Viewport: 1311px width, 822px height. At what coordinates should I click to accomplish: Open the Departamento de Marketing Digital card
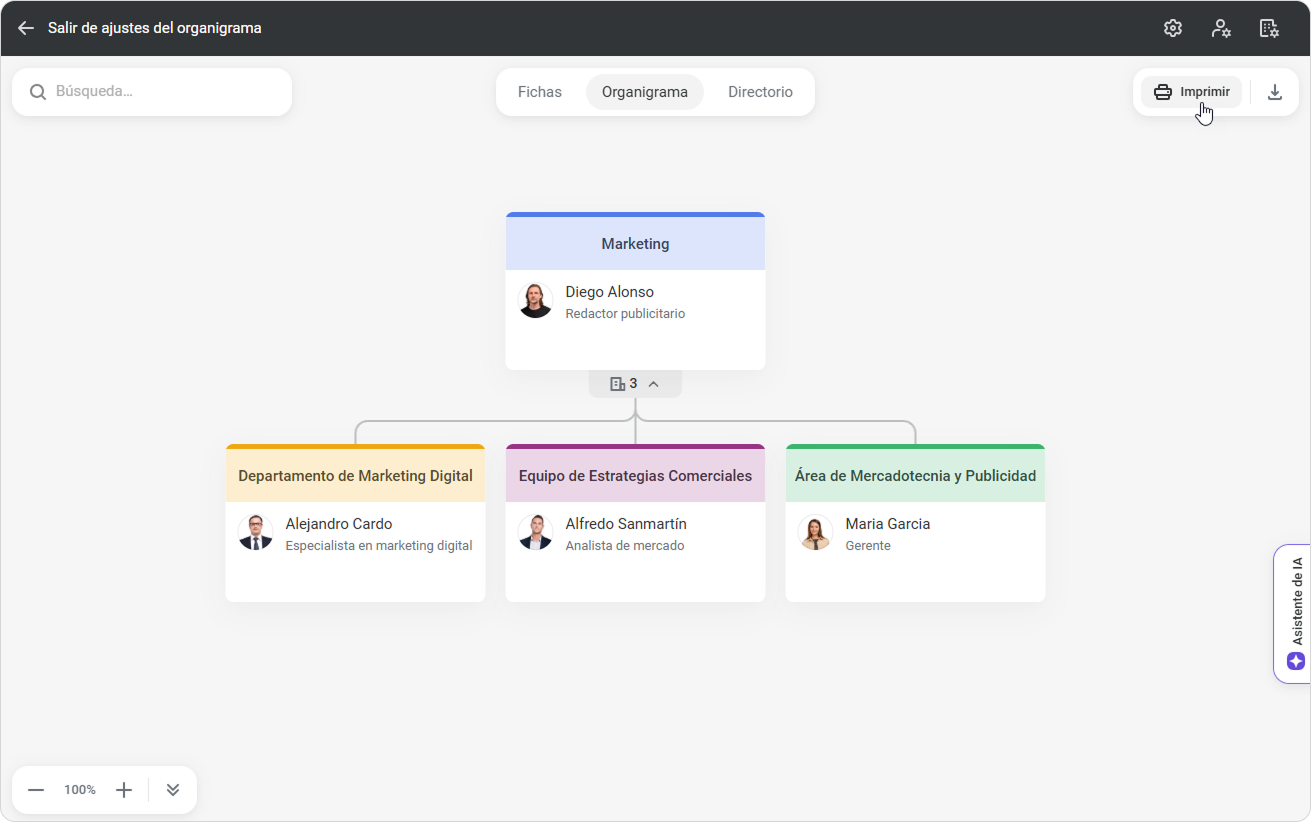[355, 476]
